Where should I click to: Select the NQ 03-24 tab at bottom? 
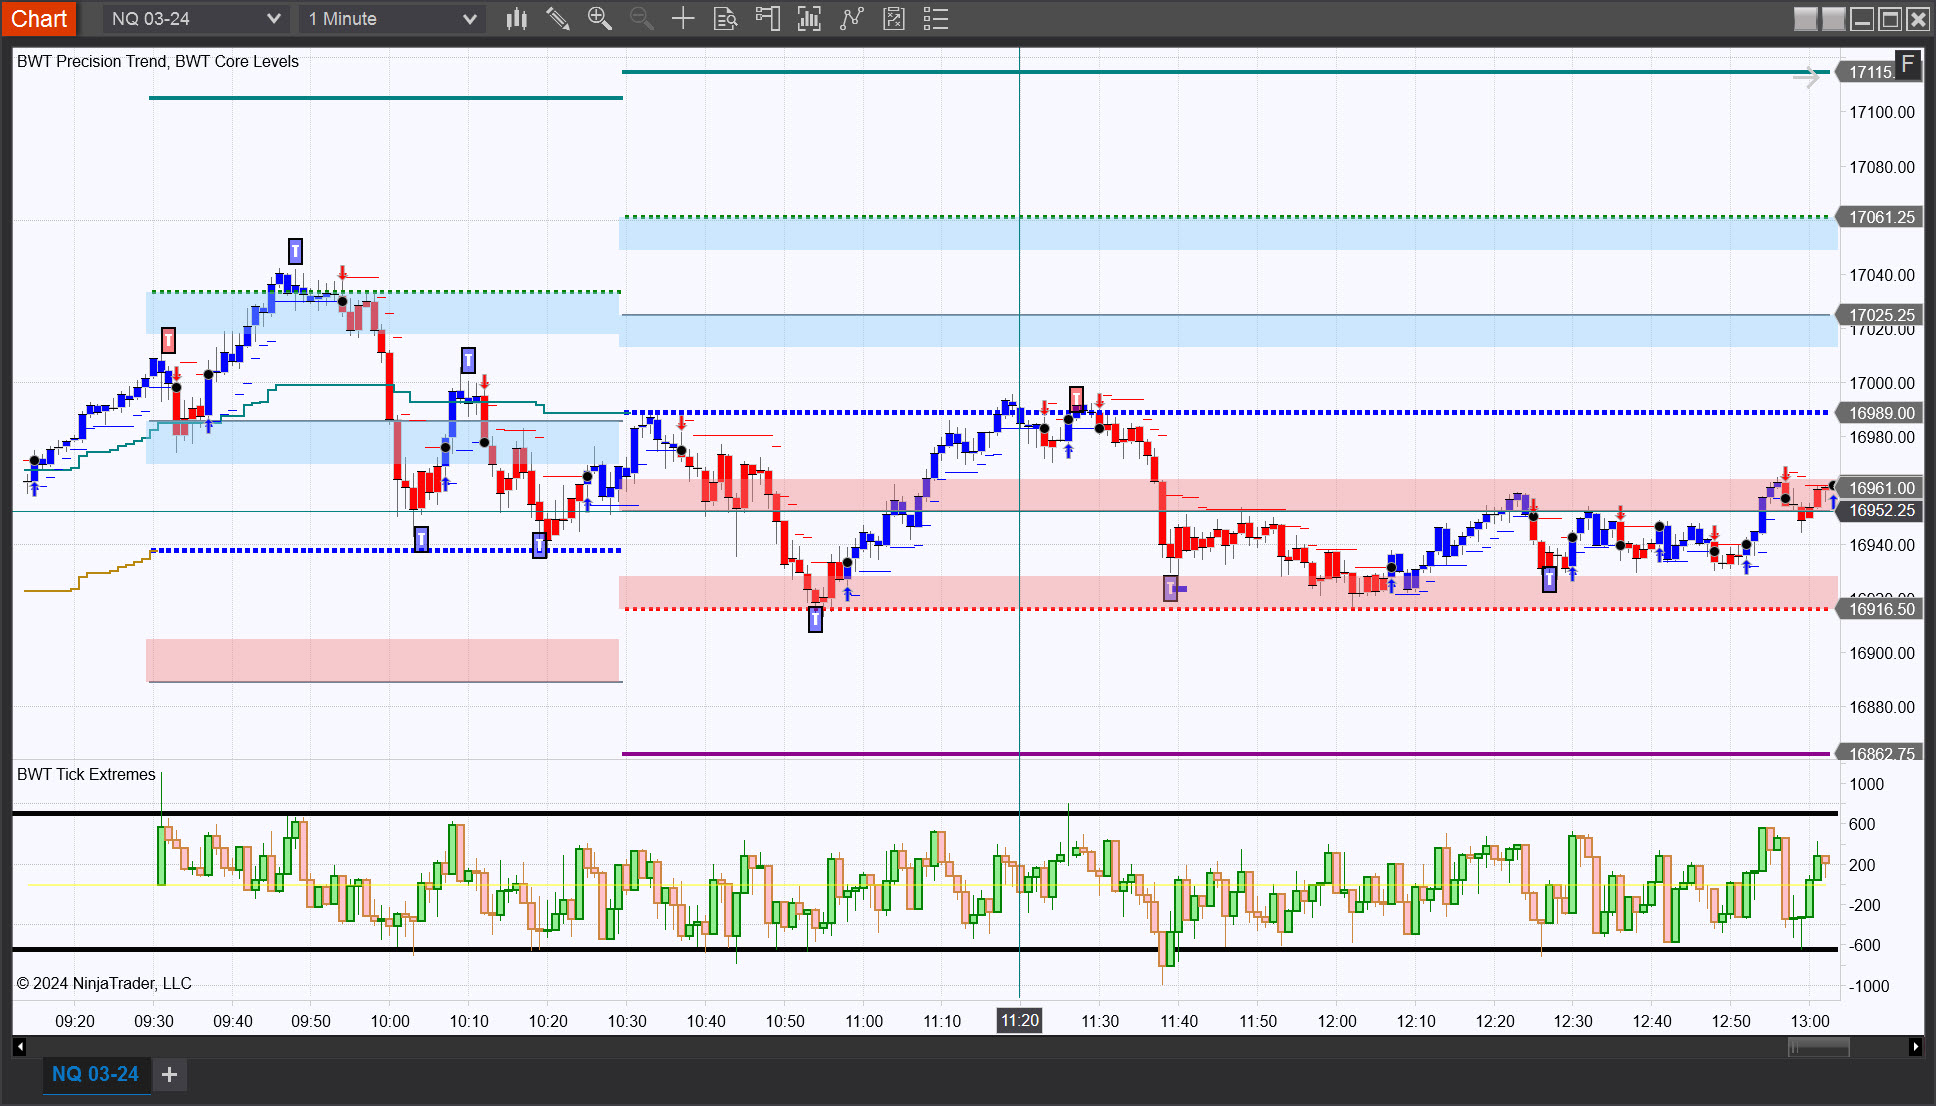coord(95,1074)
